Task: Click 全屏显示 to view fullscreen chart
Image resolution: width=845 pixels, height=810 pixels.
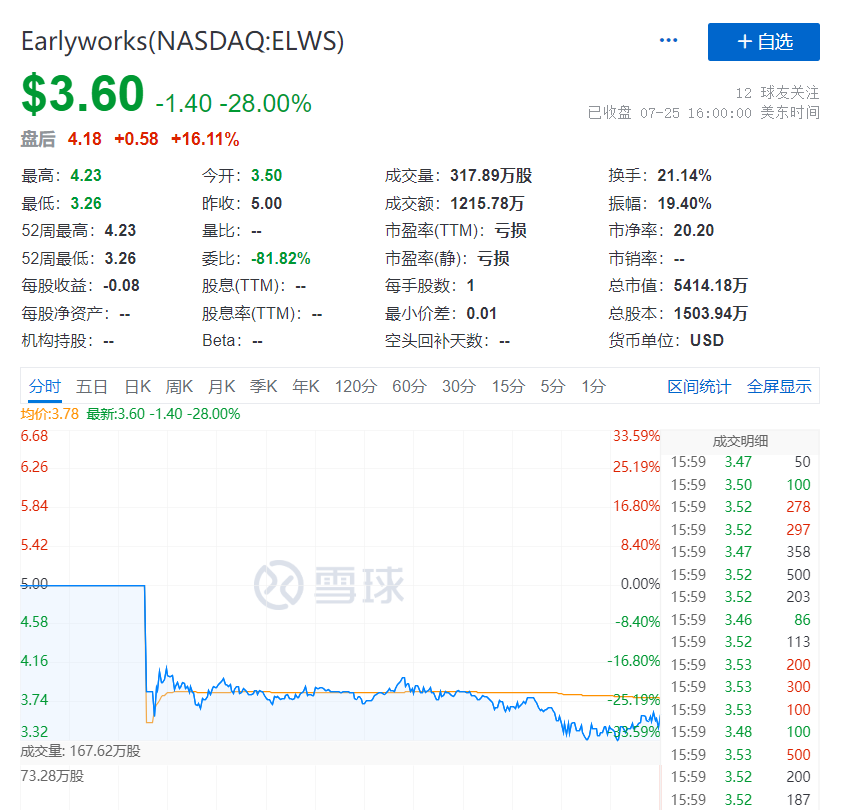Action: 779,387
